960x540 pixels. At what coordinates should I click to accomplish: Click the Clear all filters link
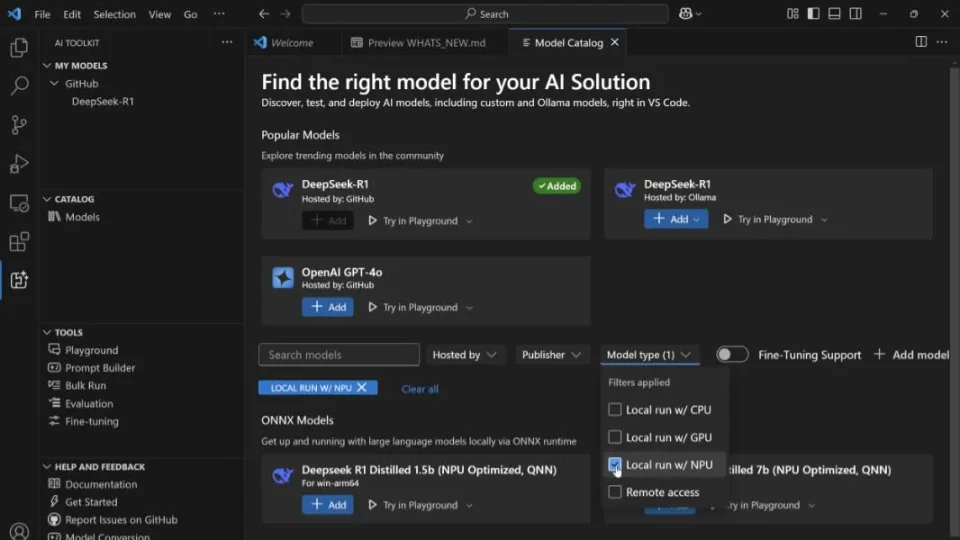coord(420,389)
